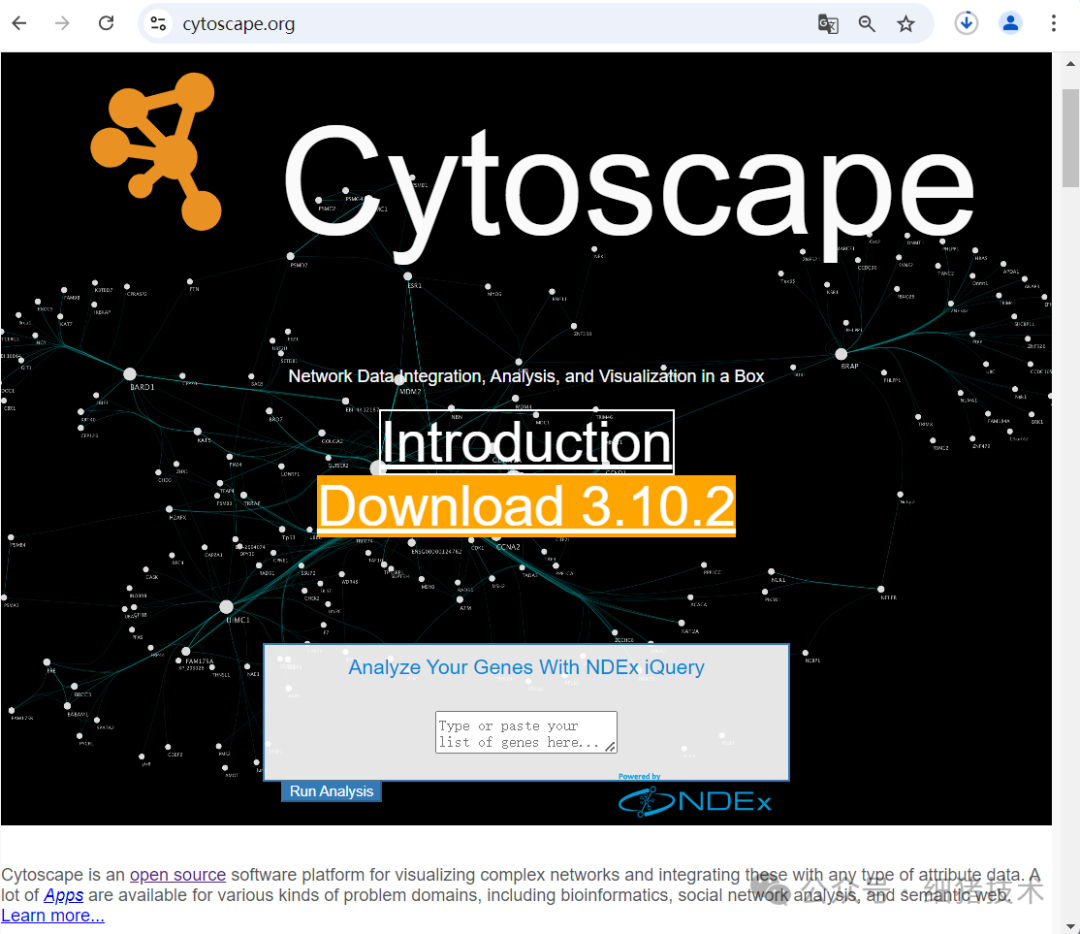Click the Learn more... link
This screenshot has height=934, width=1080.
[x=52, y=915]
